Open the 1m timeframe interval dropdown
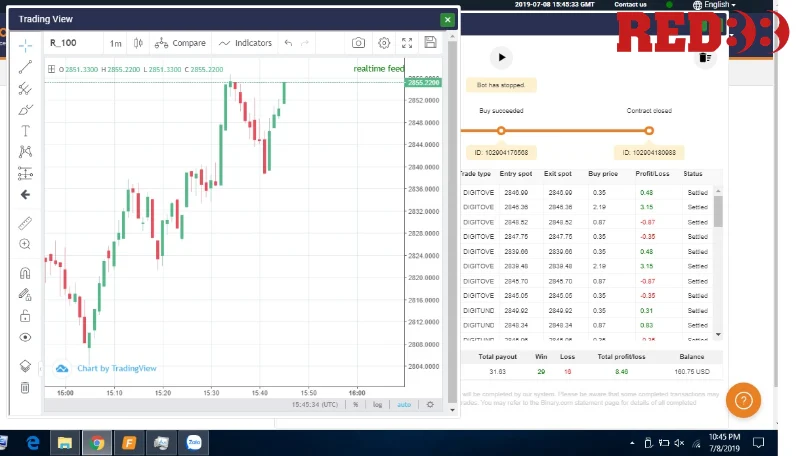The height and width of the screenshot is (456, 800). tap(116, 43)
